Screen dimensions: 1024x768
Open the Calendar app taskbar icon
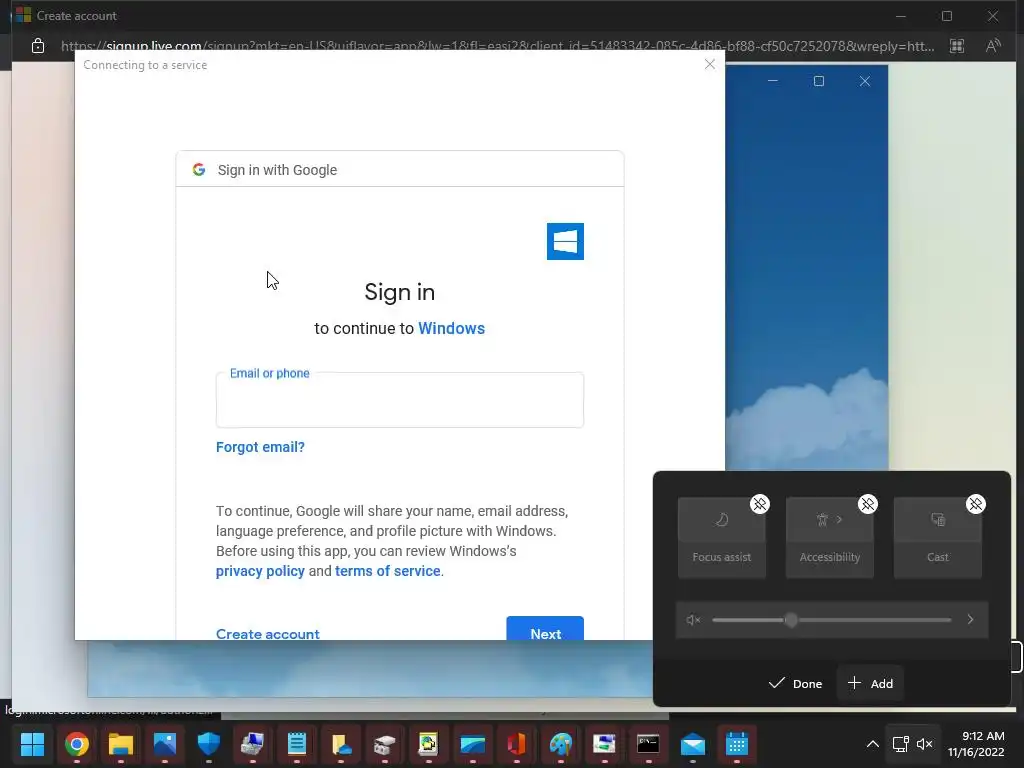[737, 743]
